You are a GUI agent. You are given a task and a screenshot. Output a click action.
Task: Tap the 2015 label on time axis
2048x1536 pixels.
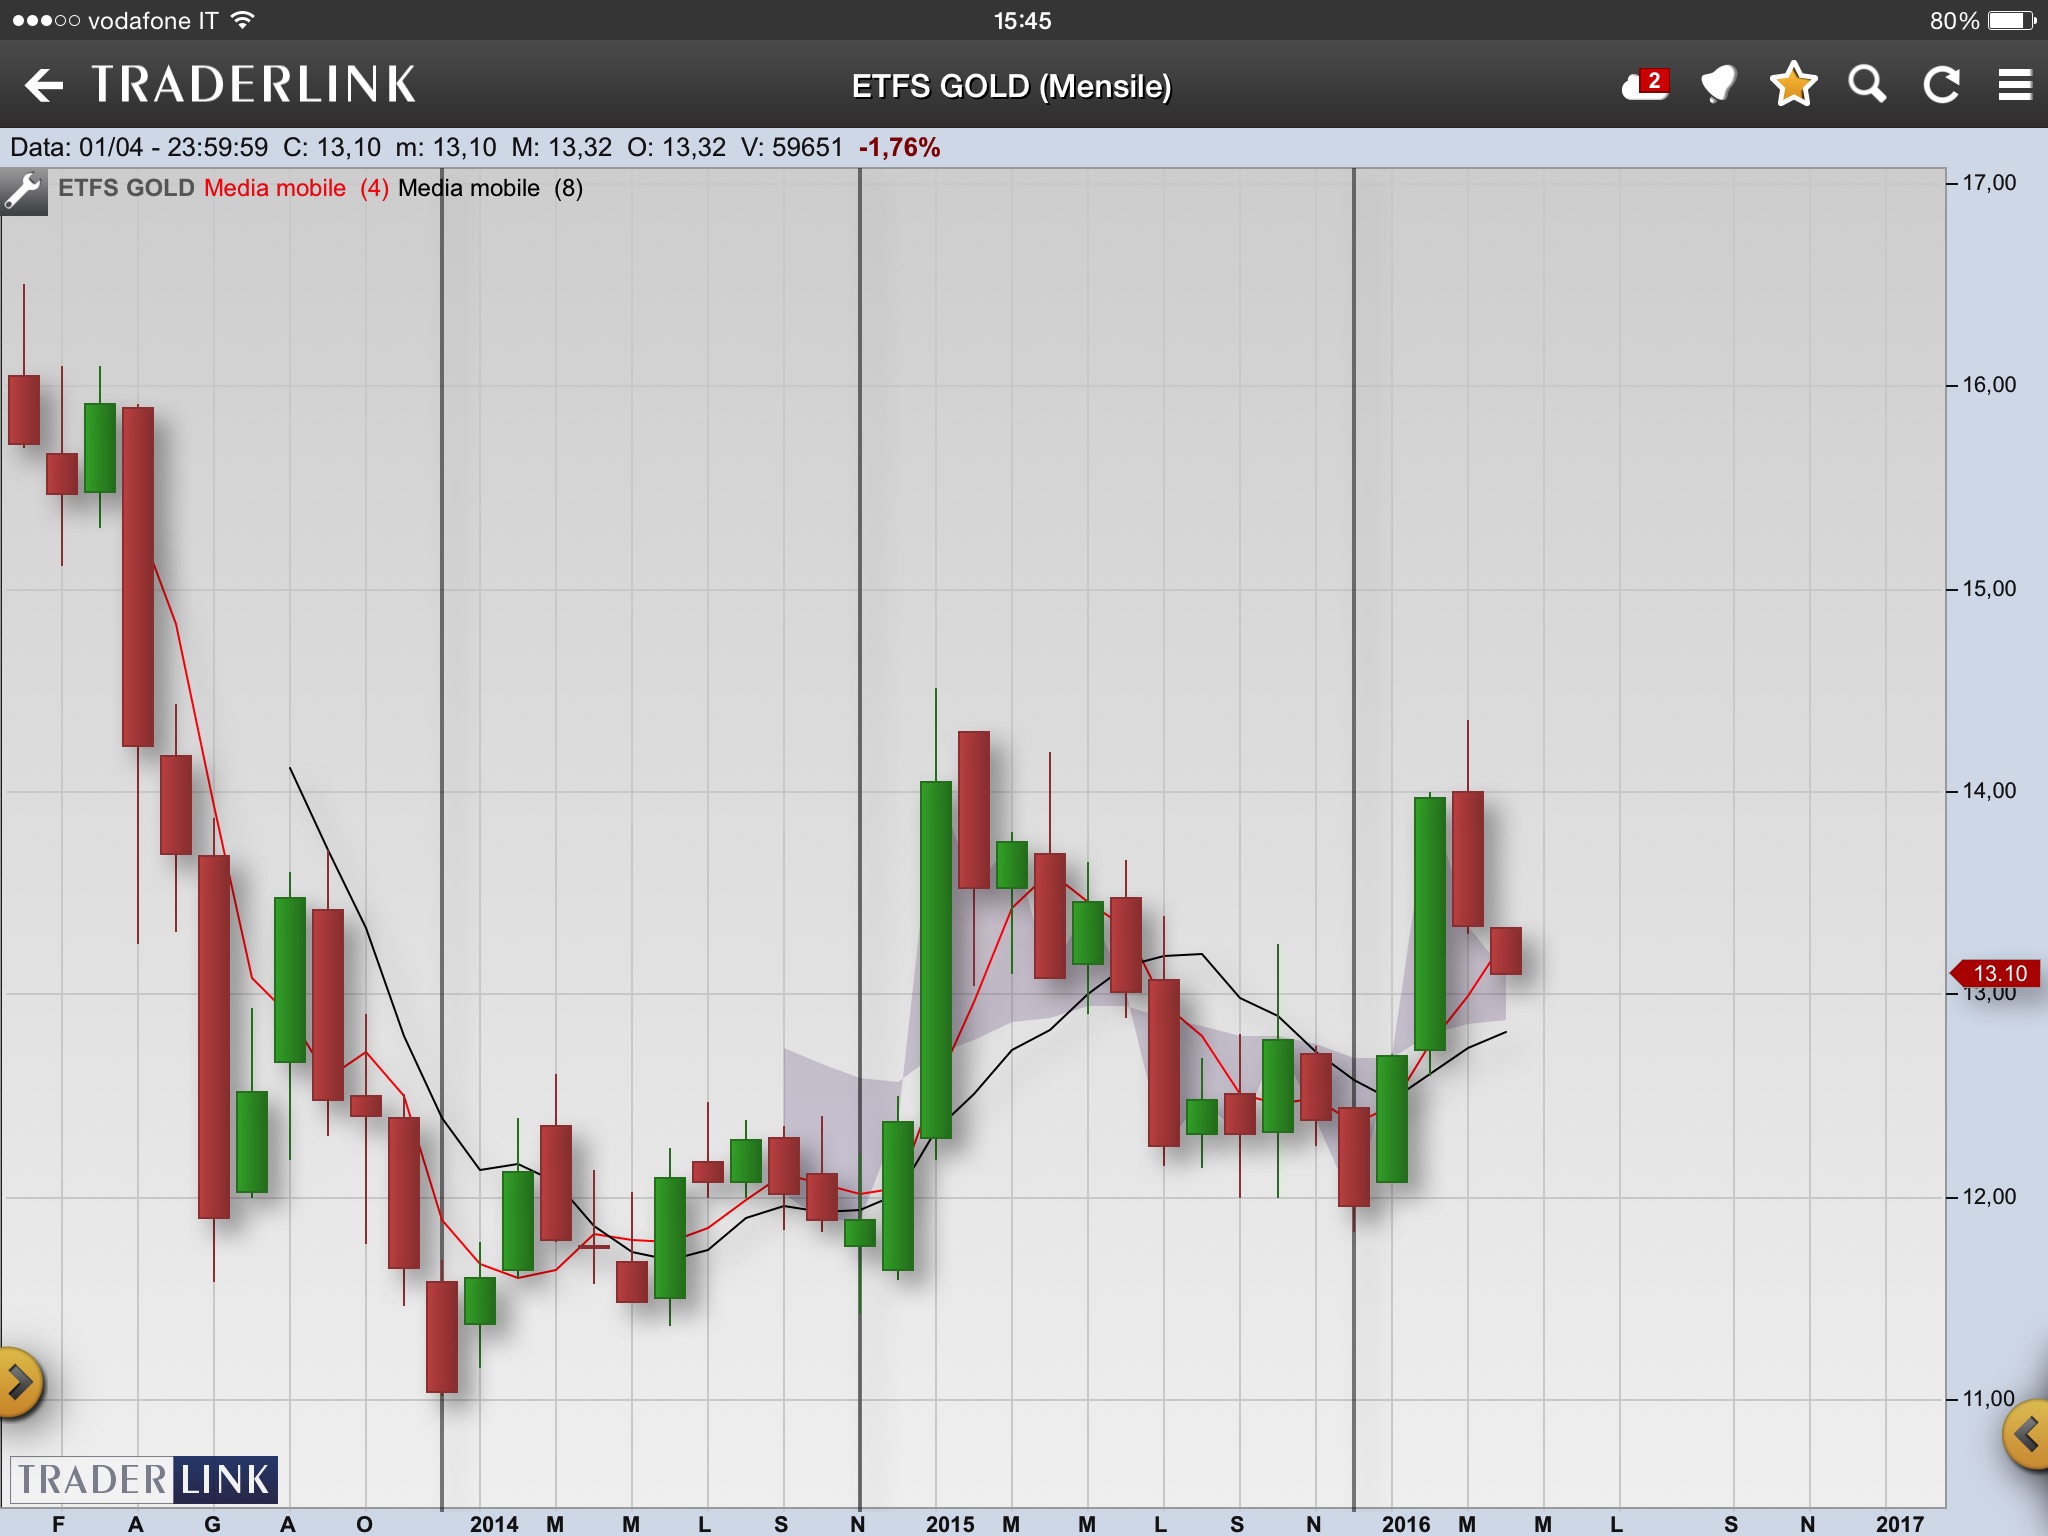tap(950, 1524)
